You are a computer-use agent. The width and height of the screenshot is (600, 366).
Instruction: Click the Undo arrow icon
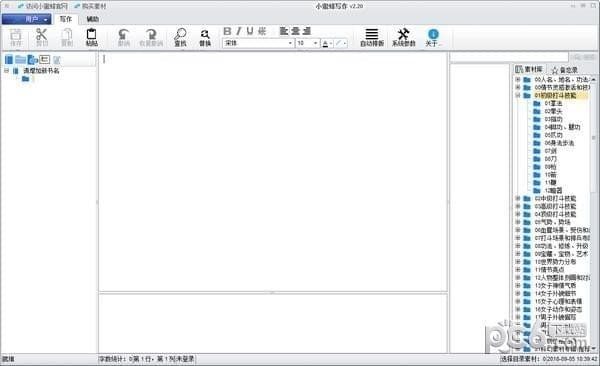pos(123,38)
